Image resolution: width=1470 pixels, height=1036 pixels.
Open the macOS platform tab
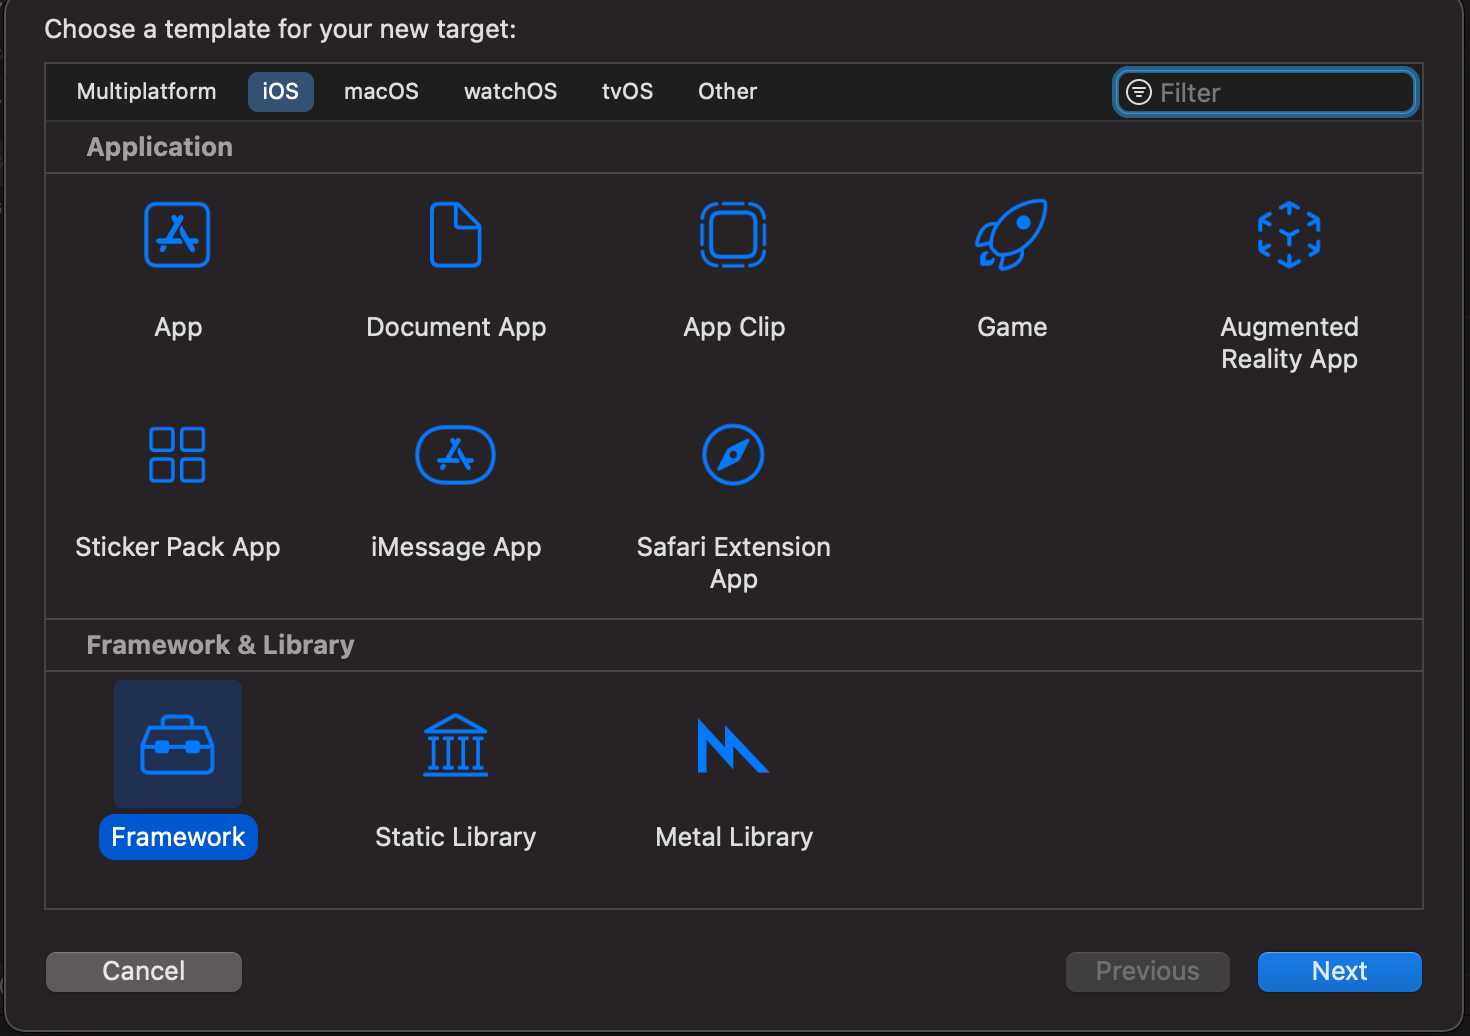pos(382,91)
